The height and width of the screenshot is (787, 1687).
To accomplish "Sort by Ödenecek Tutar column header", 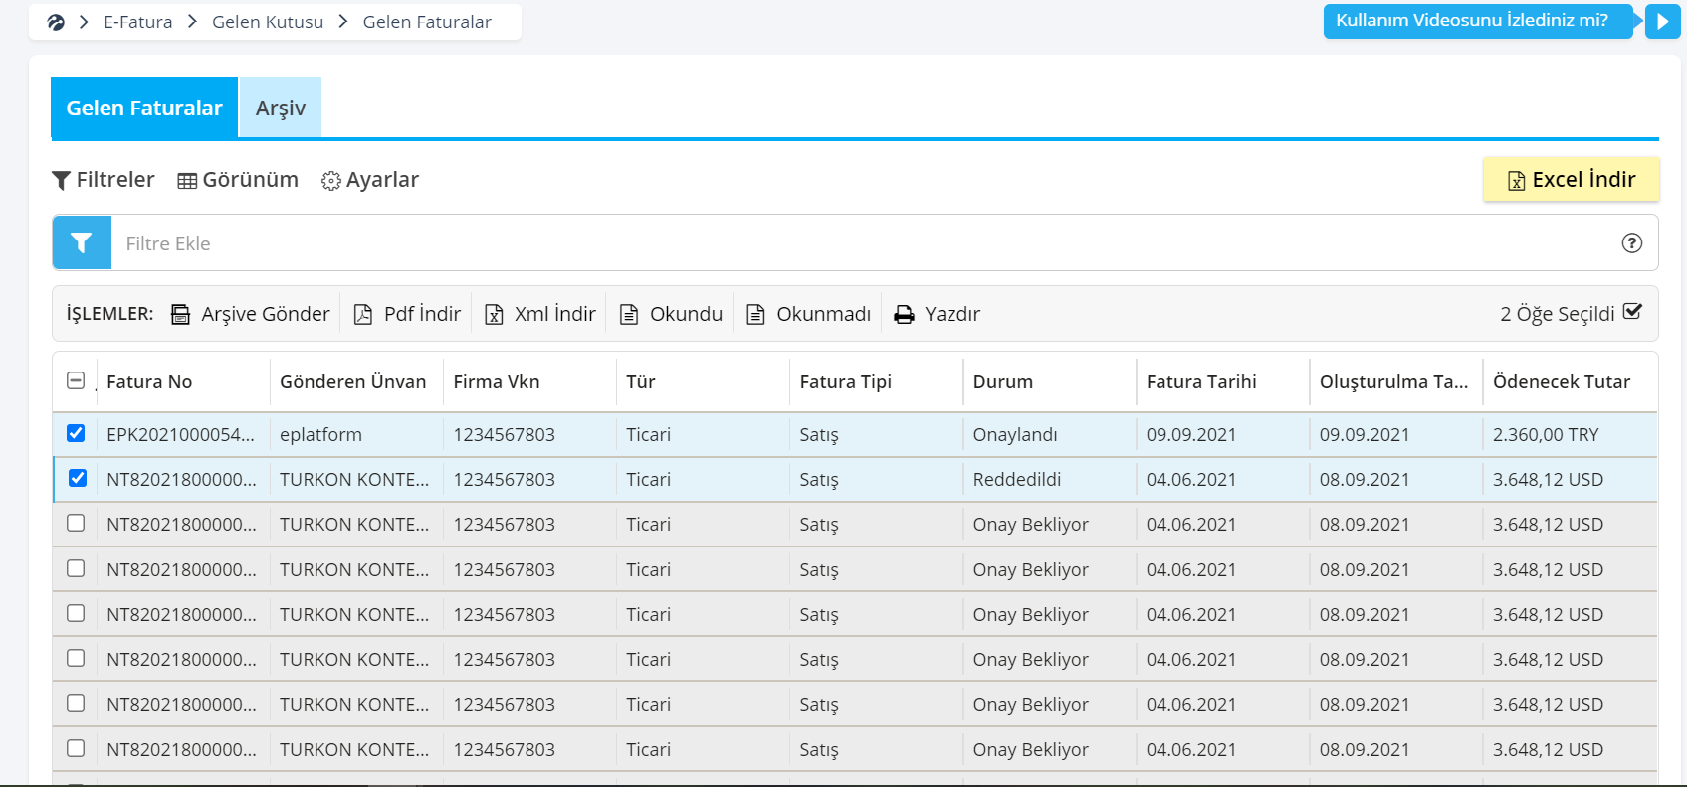I will point(1561,381).
